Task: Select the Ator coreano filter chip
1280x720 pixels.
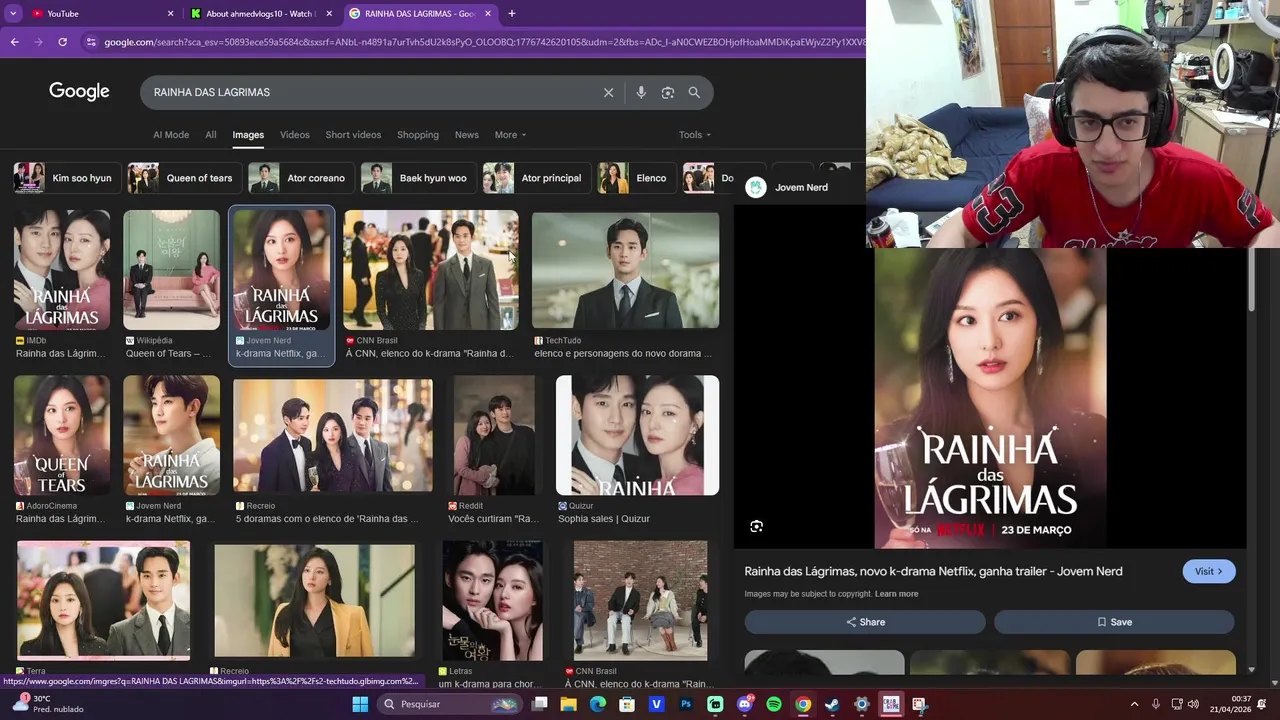Action: [301, 178]
